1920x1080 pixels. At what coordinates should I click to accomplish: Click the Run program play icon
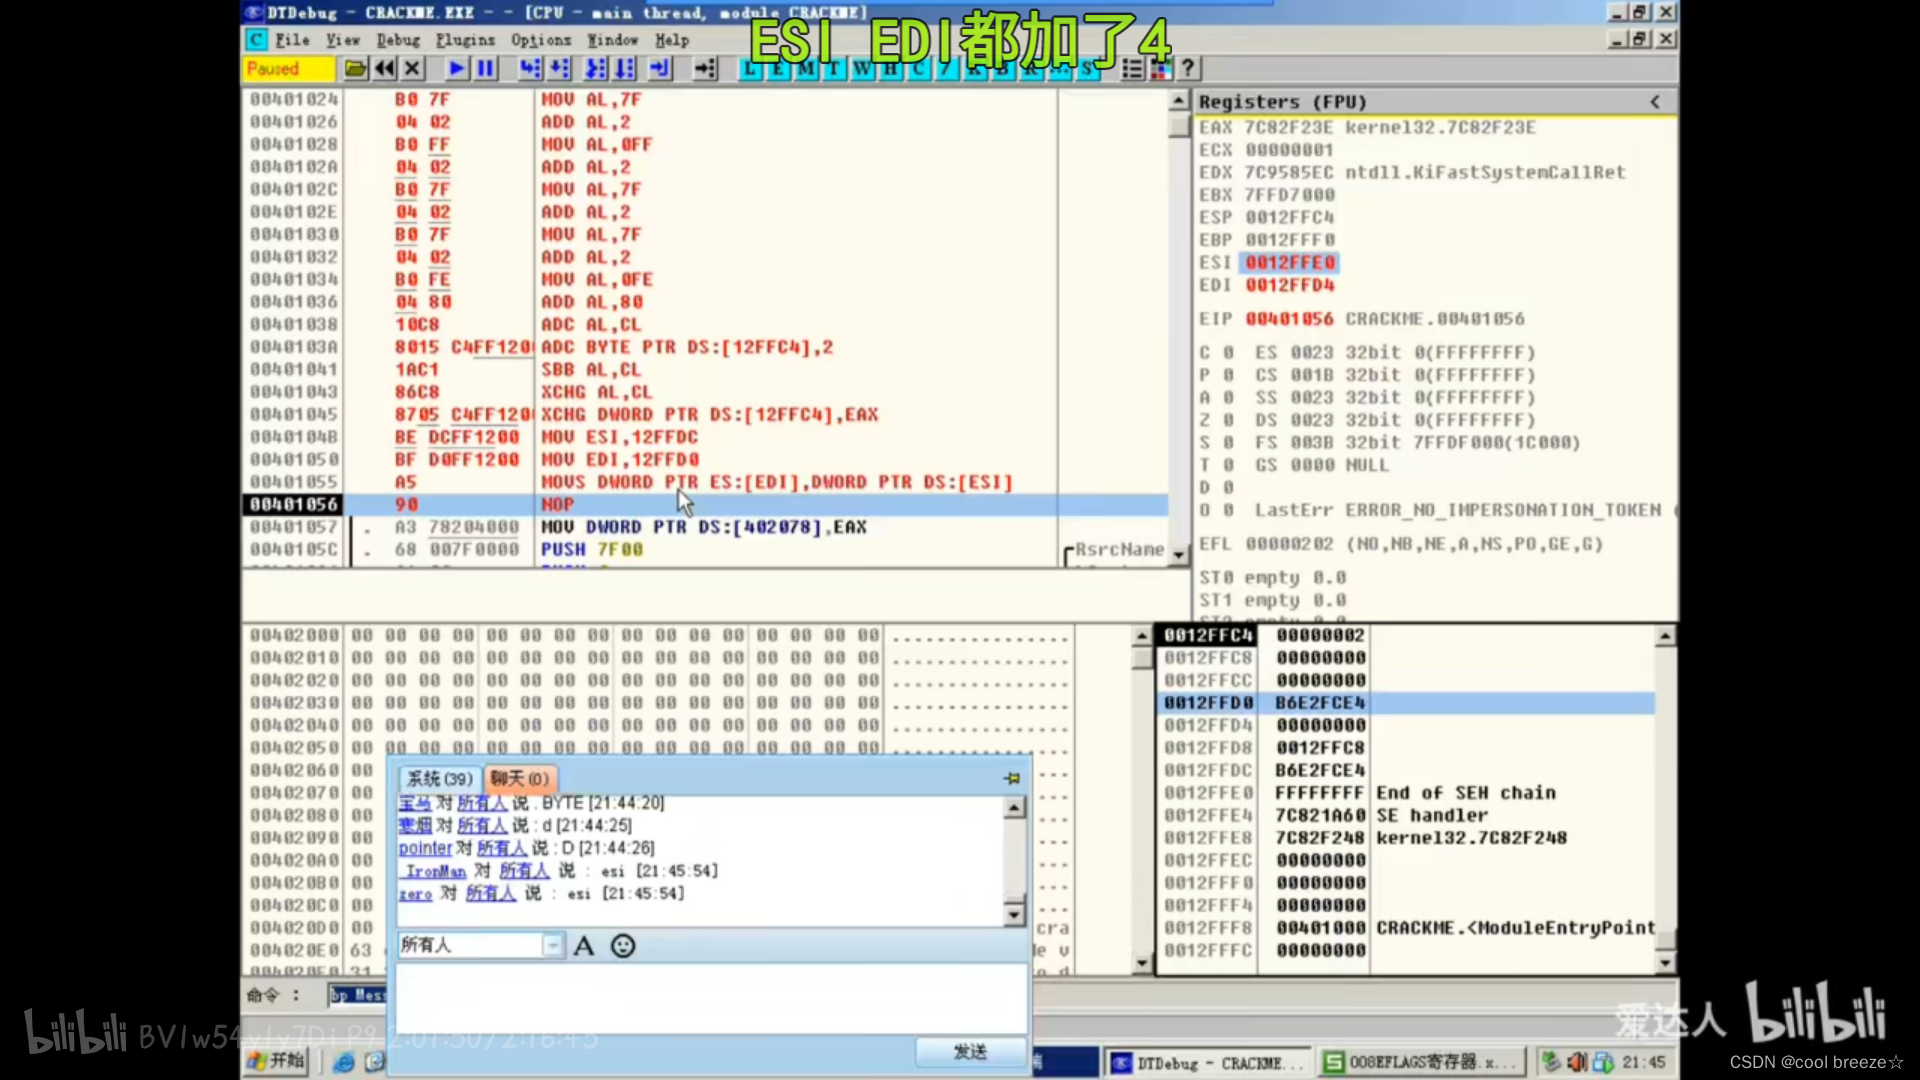(457, 68)
